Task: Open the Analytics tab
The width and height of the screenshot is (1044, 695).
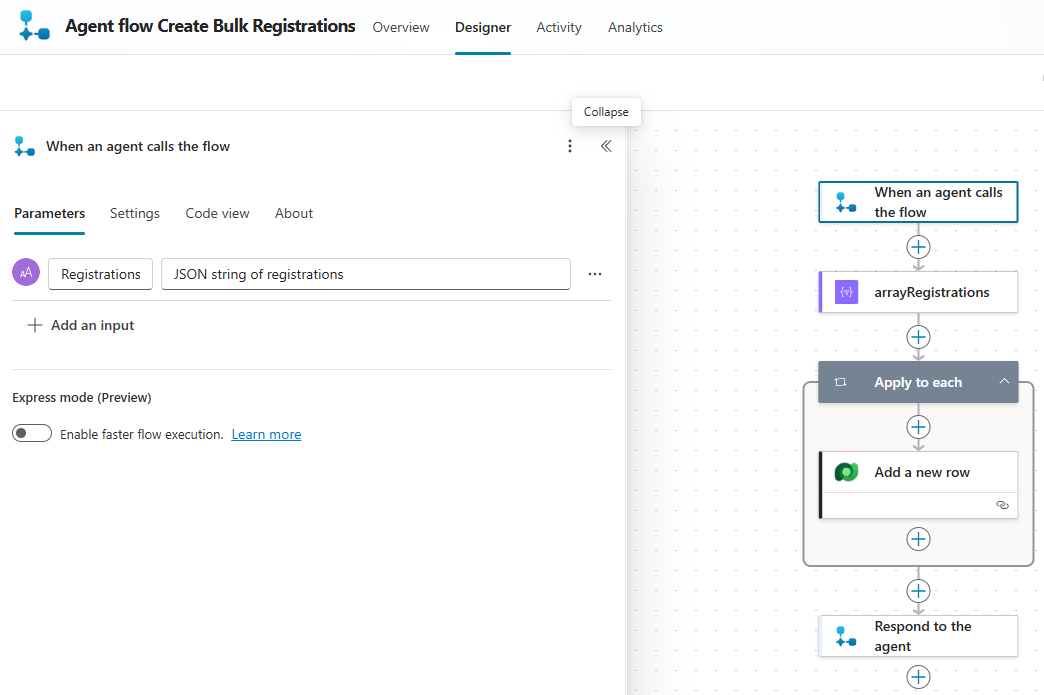Action: click(635, 27)
